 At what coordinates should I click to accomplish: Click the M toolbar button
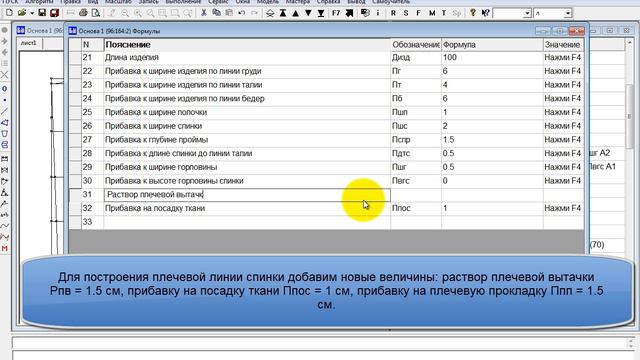tap(432, 13)
